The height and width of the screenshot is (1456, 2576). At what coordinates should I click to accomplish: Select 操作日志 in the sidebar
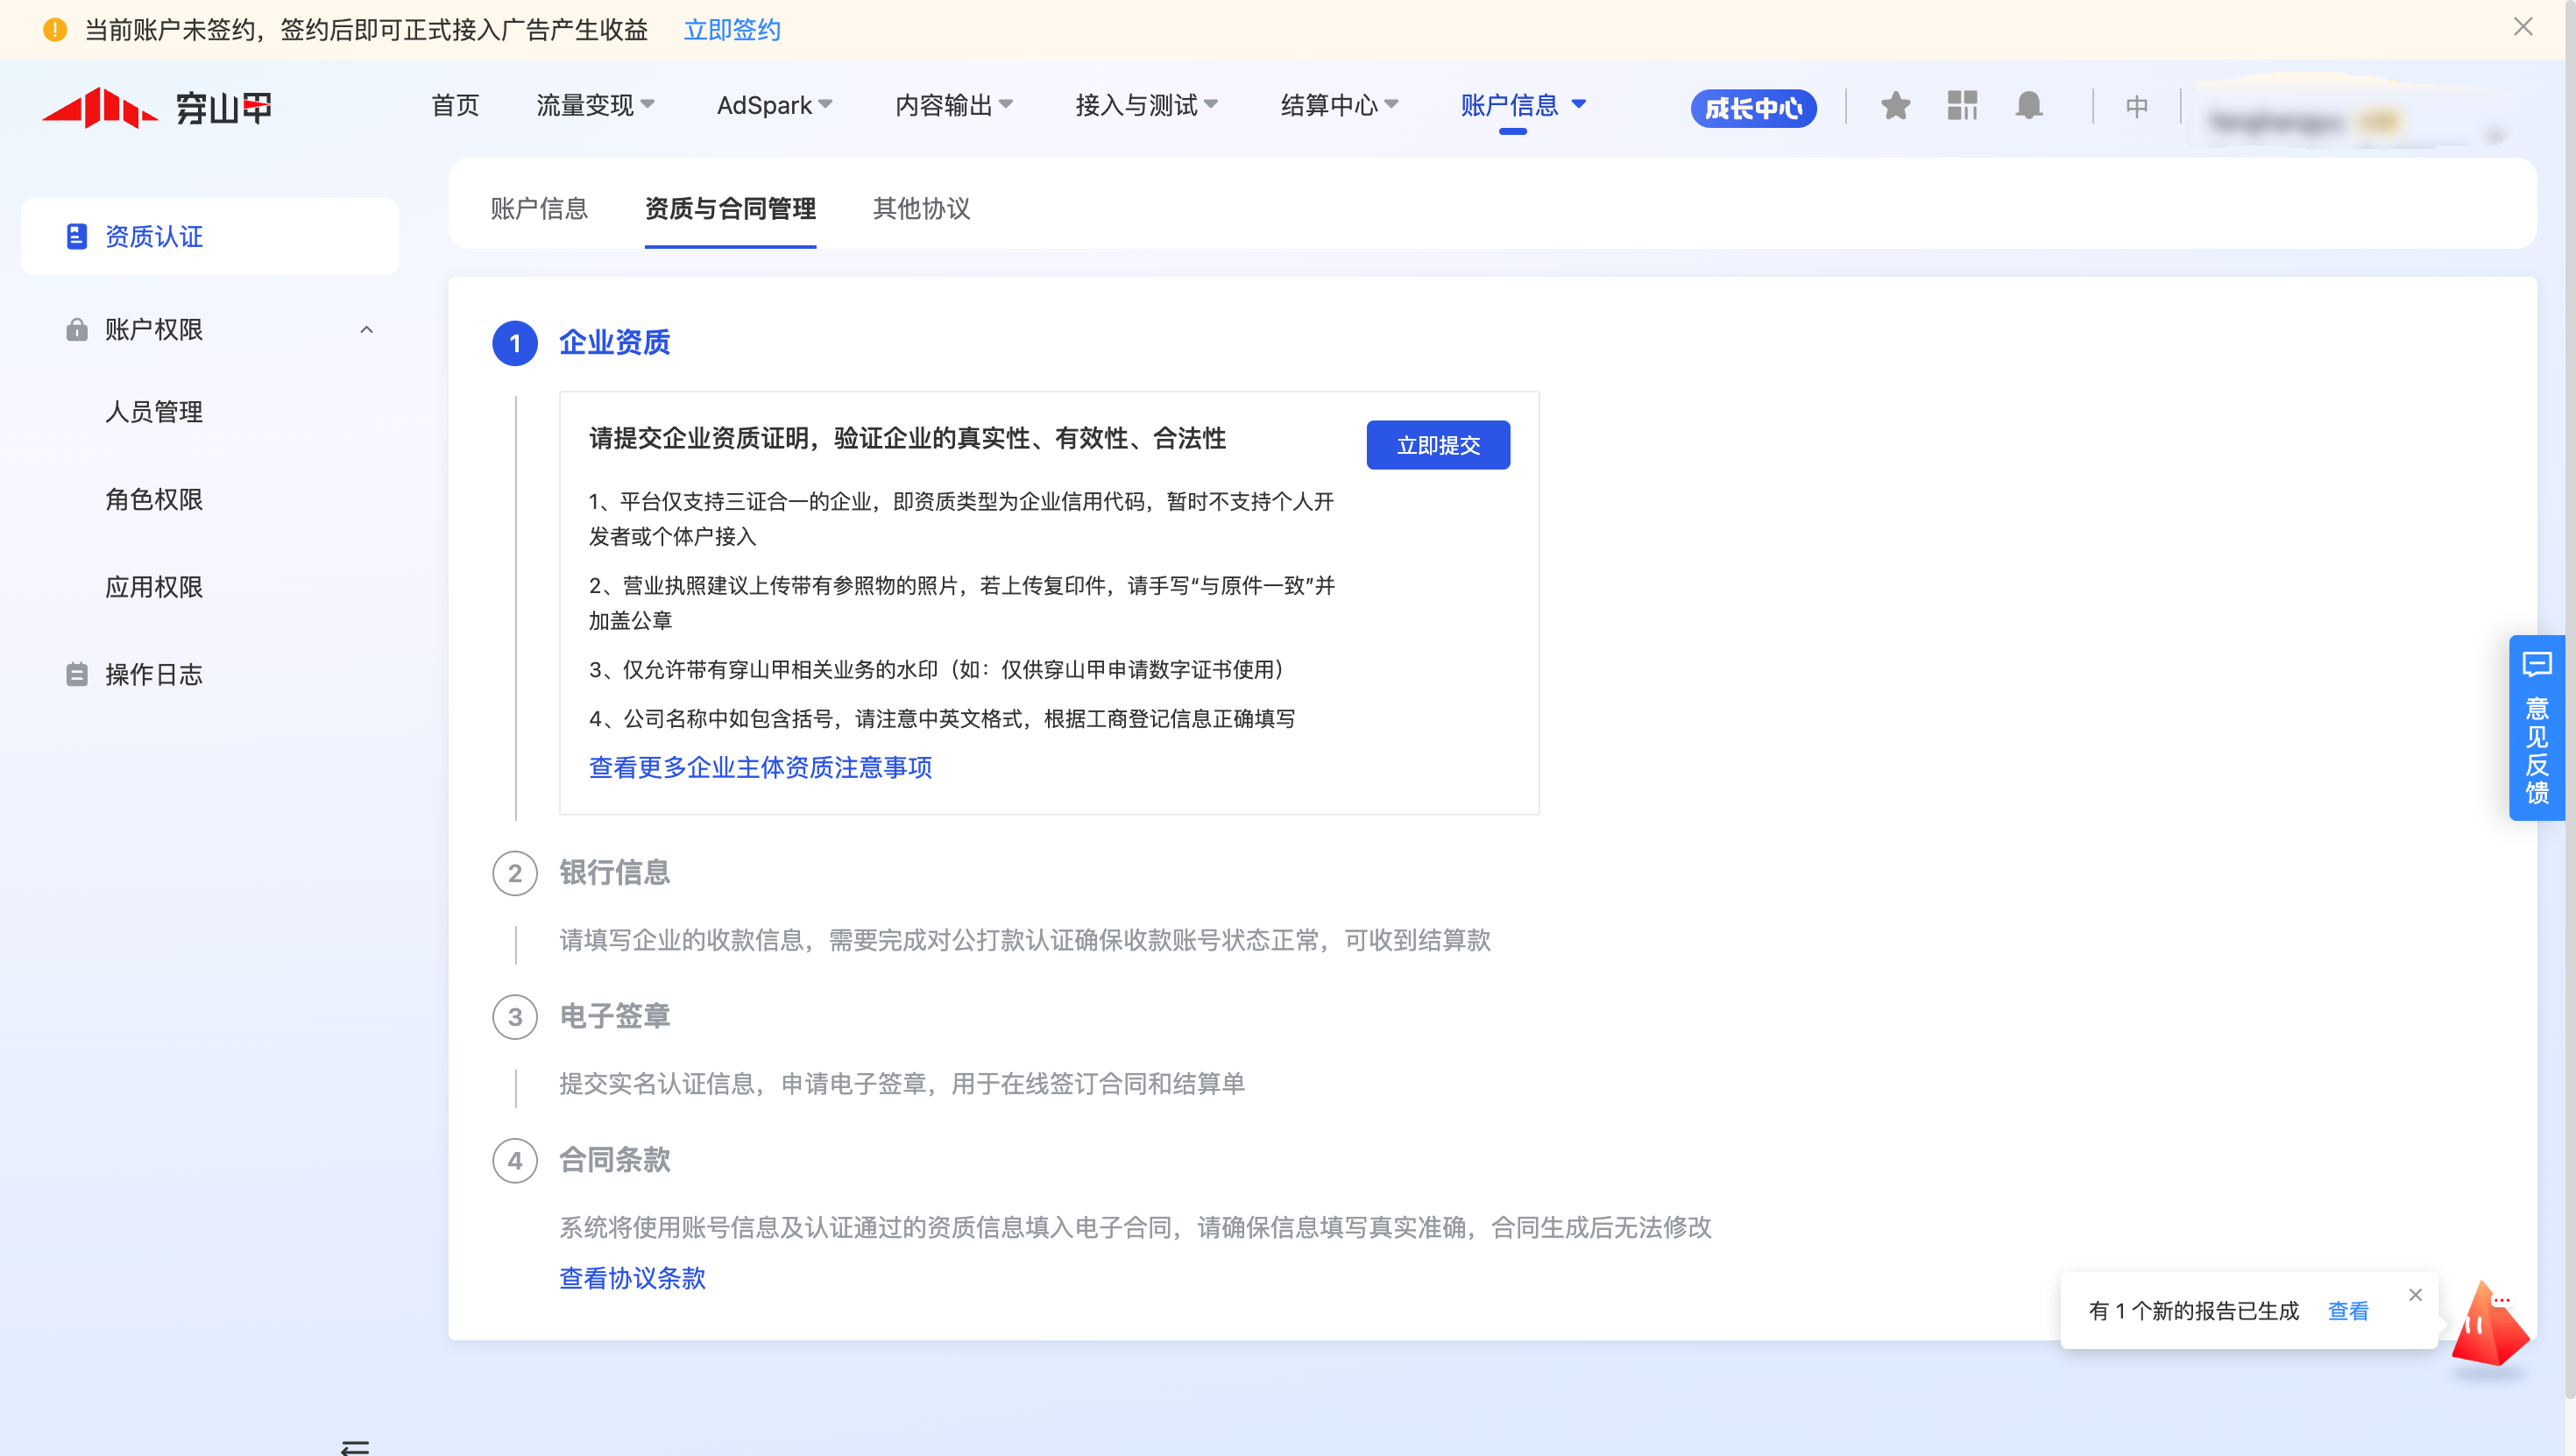pyautogui.click(x=154, y=674)
